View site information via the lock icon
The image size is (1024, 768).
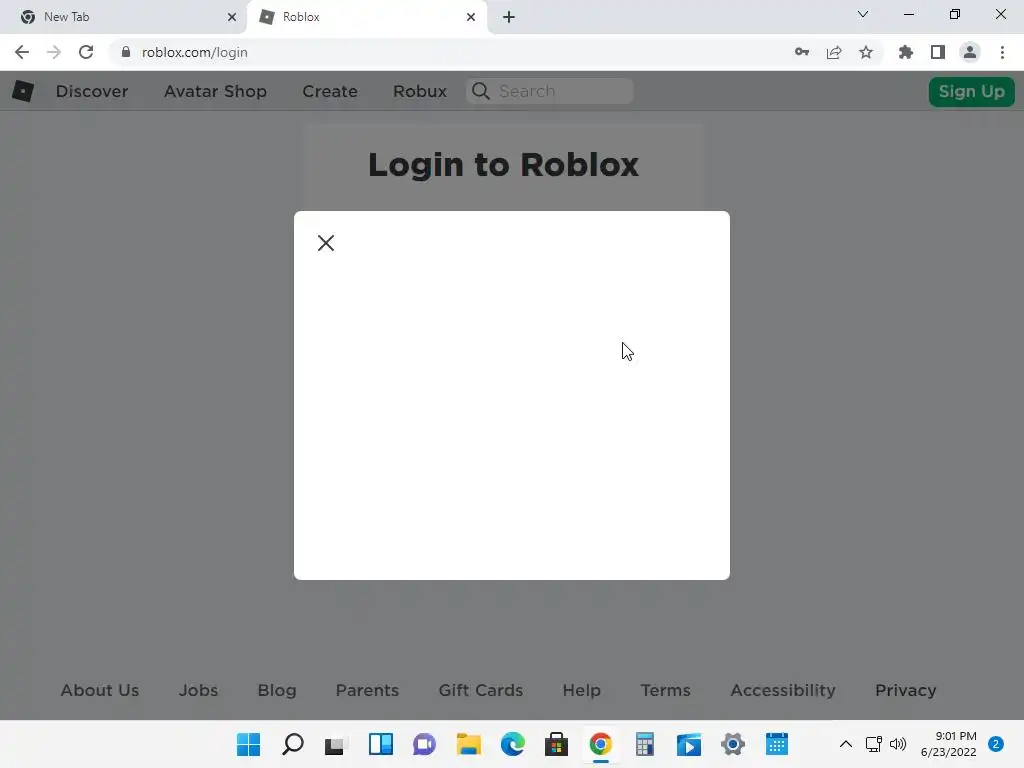tap(126, 52)
